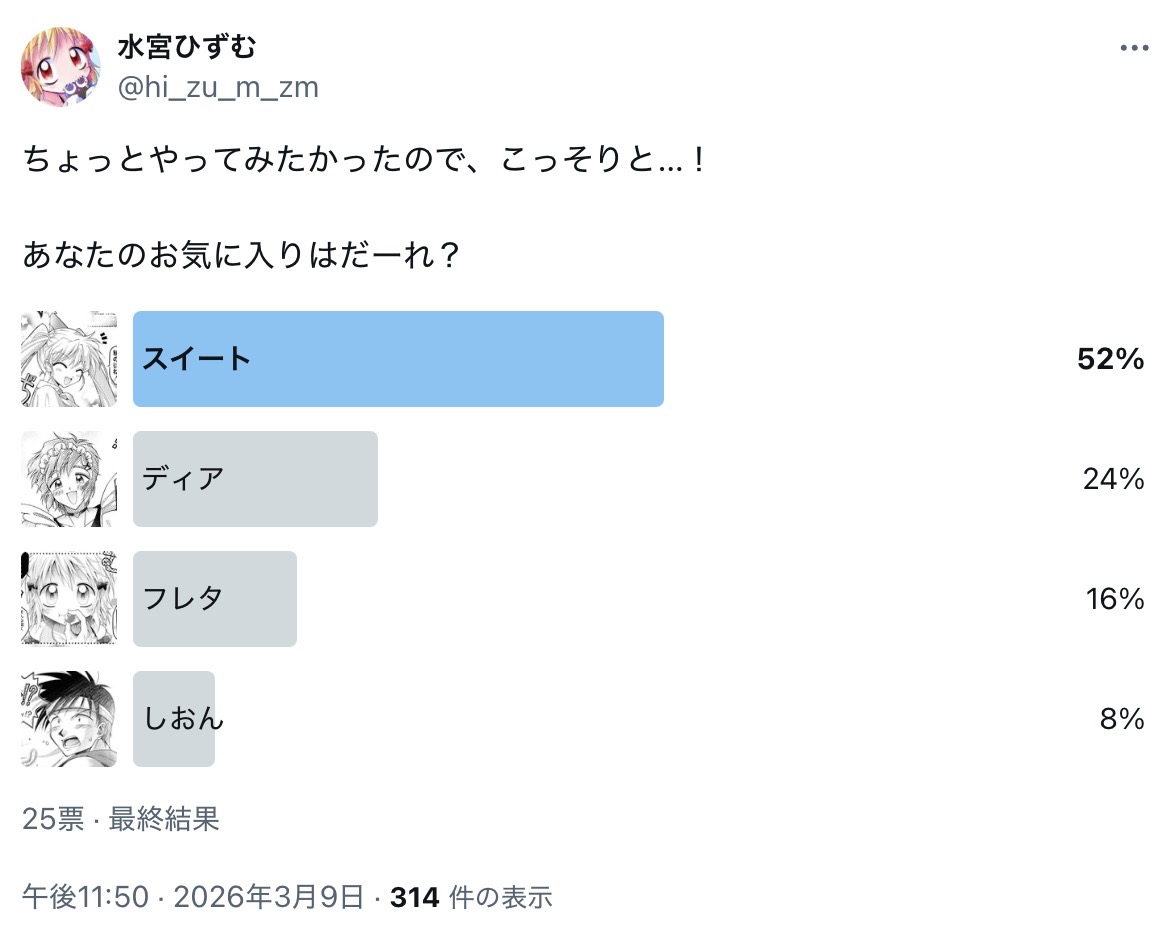
Task: Select the スイート poll result bar
Action: tap(398, 359)
